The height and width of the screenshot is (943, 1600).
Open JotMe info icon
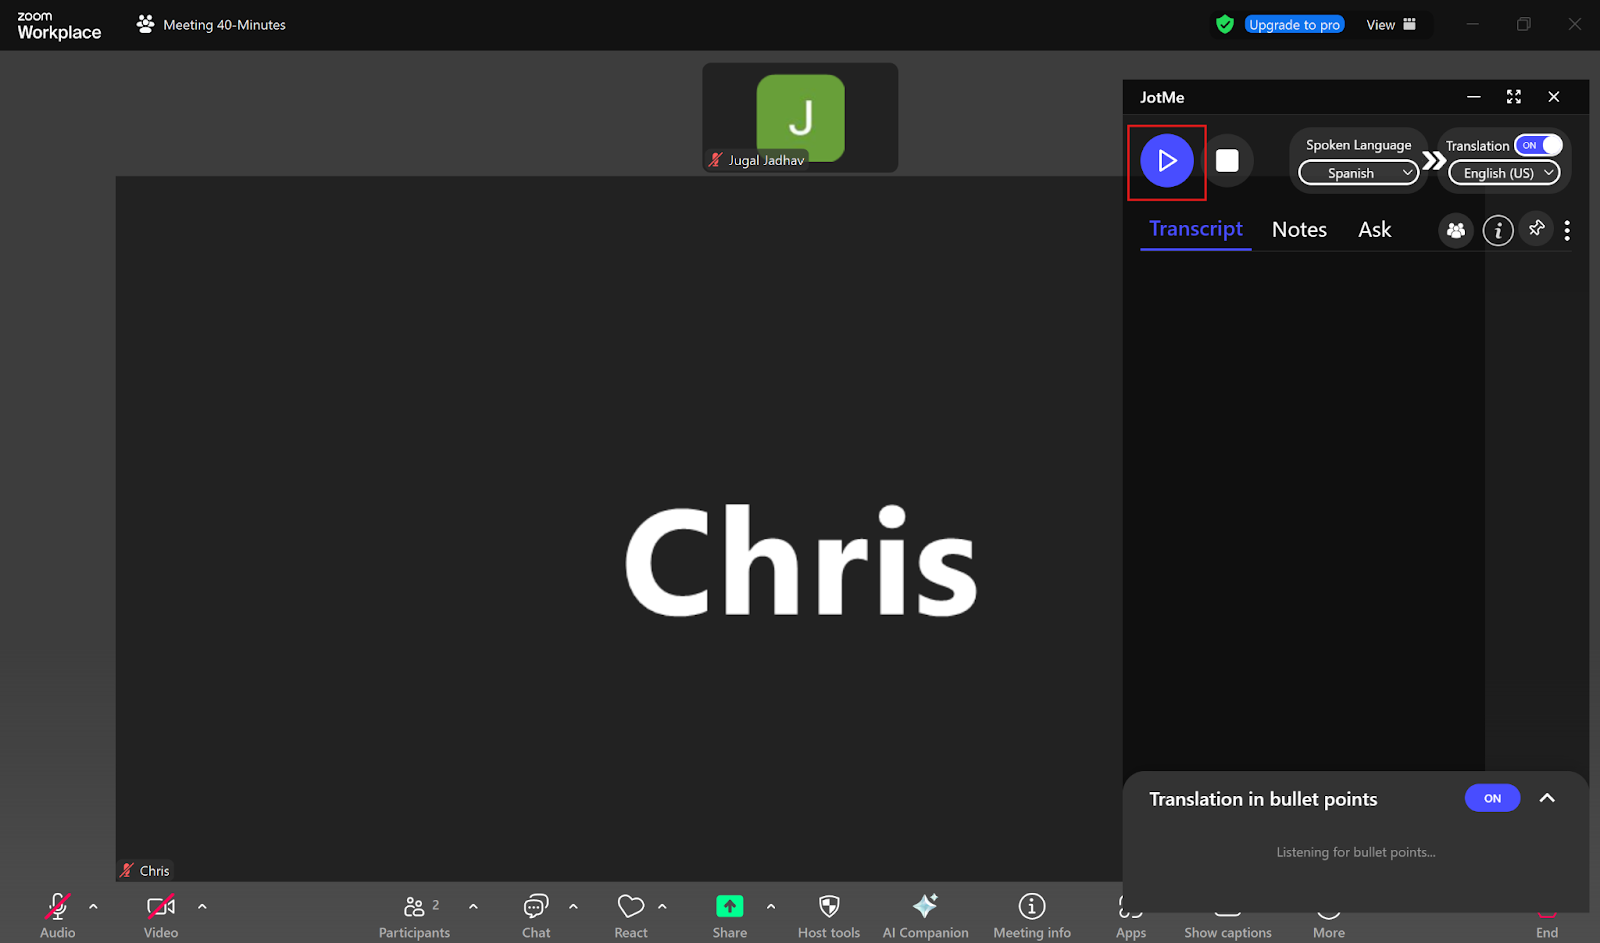1497,231
